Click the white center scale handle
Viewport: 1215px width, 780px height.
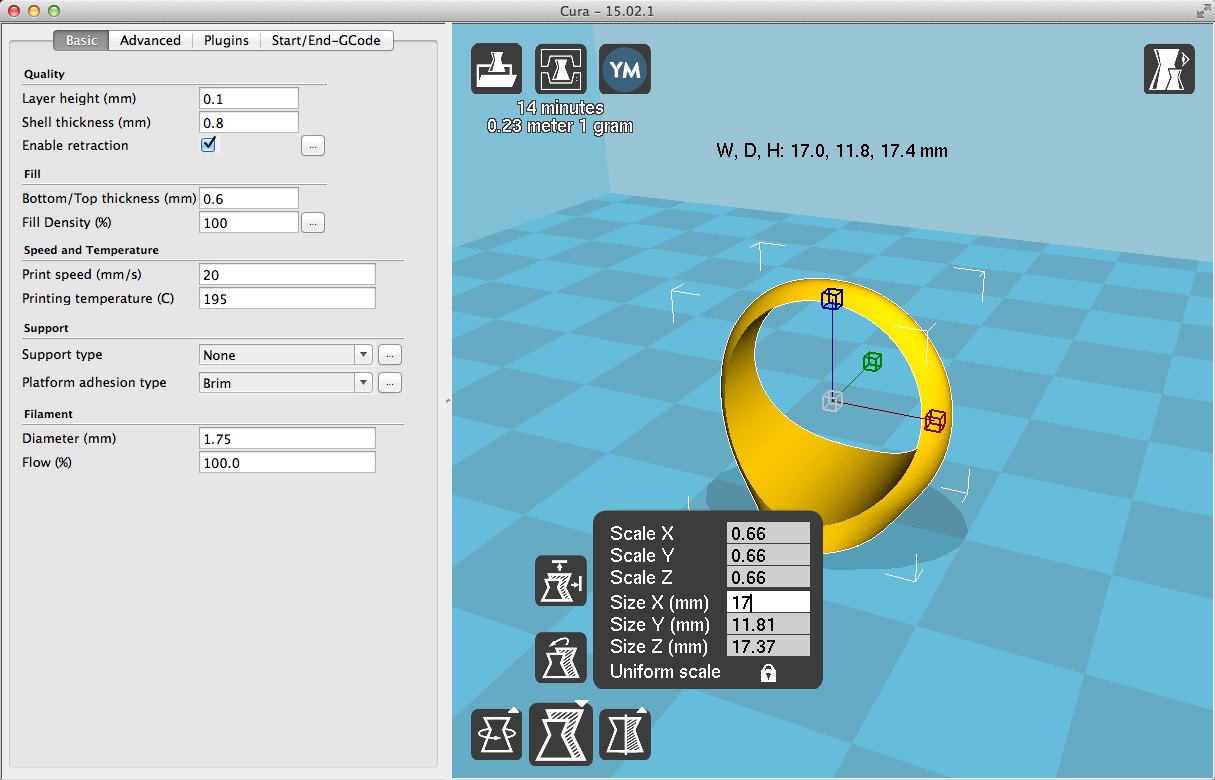[832, 400]
